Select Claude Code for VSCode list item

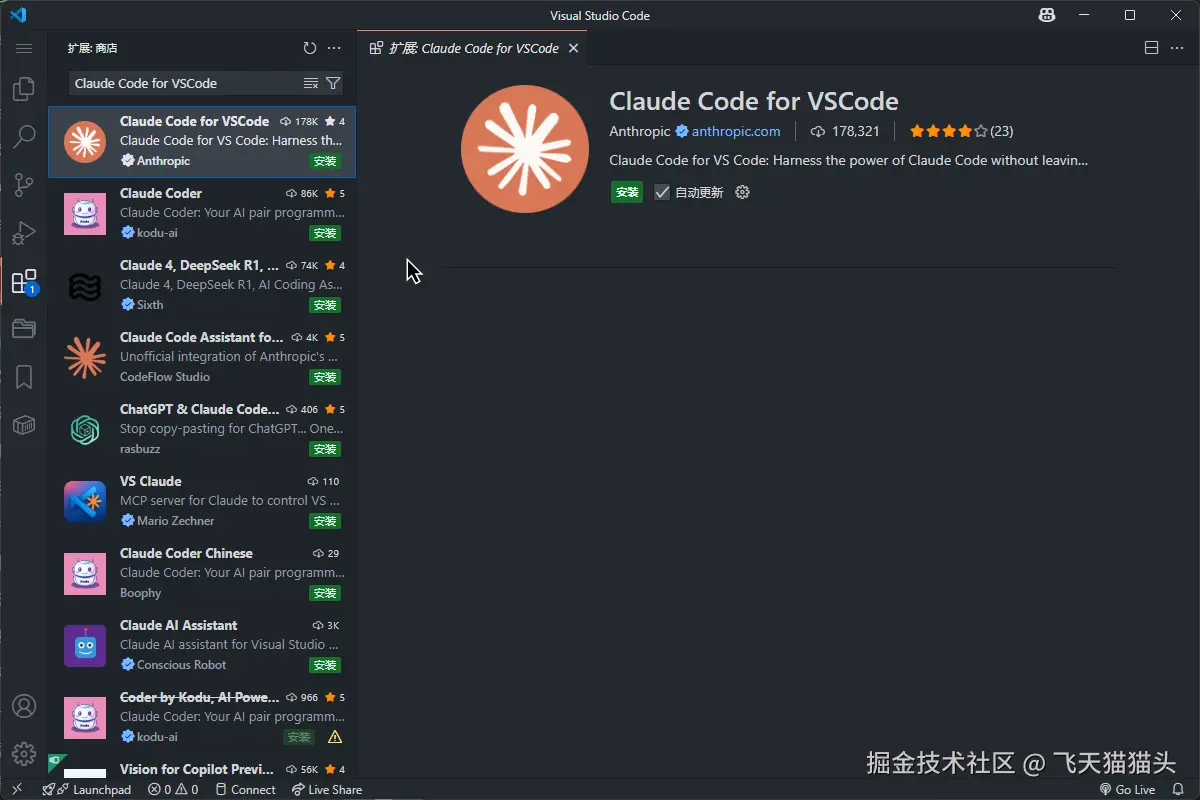pyautogui.click(x=202, y=141)
